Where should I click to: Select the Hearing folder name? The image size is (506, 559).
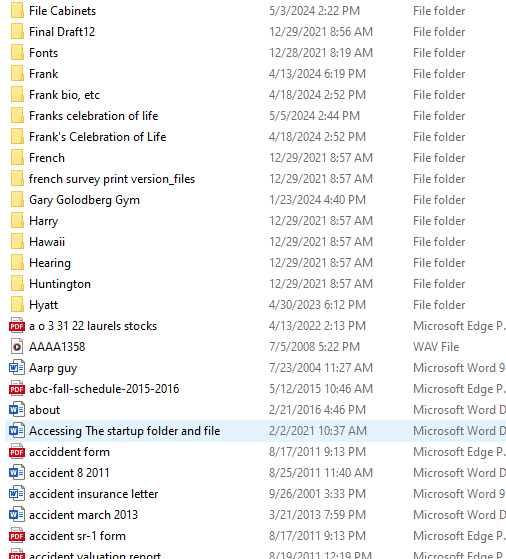[50, 263]
